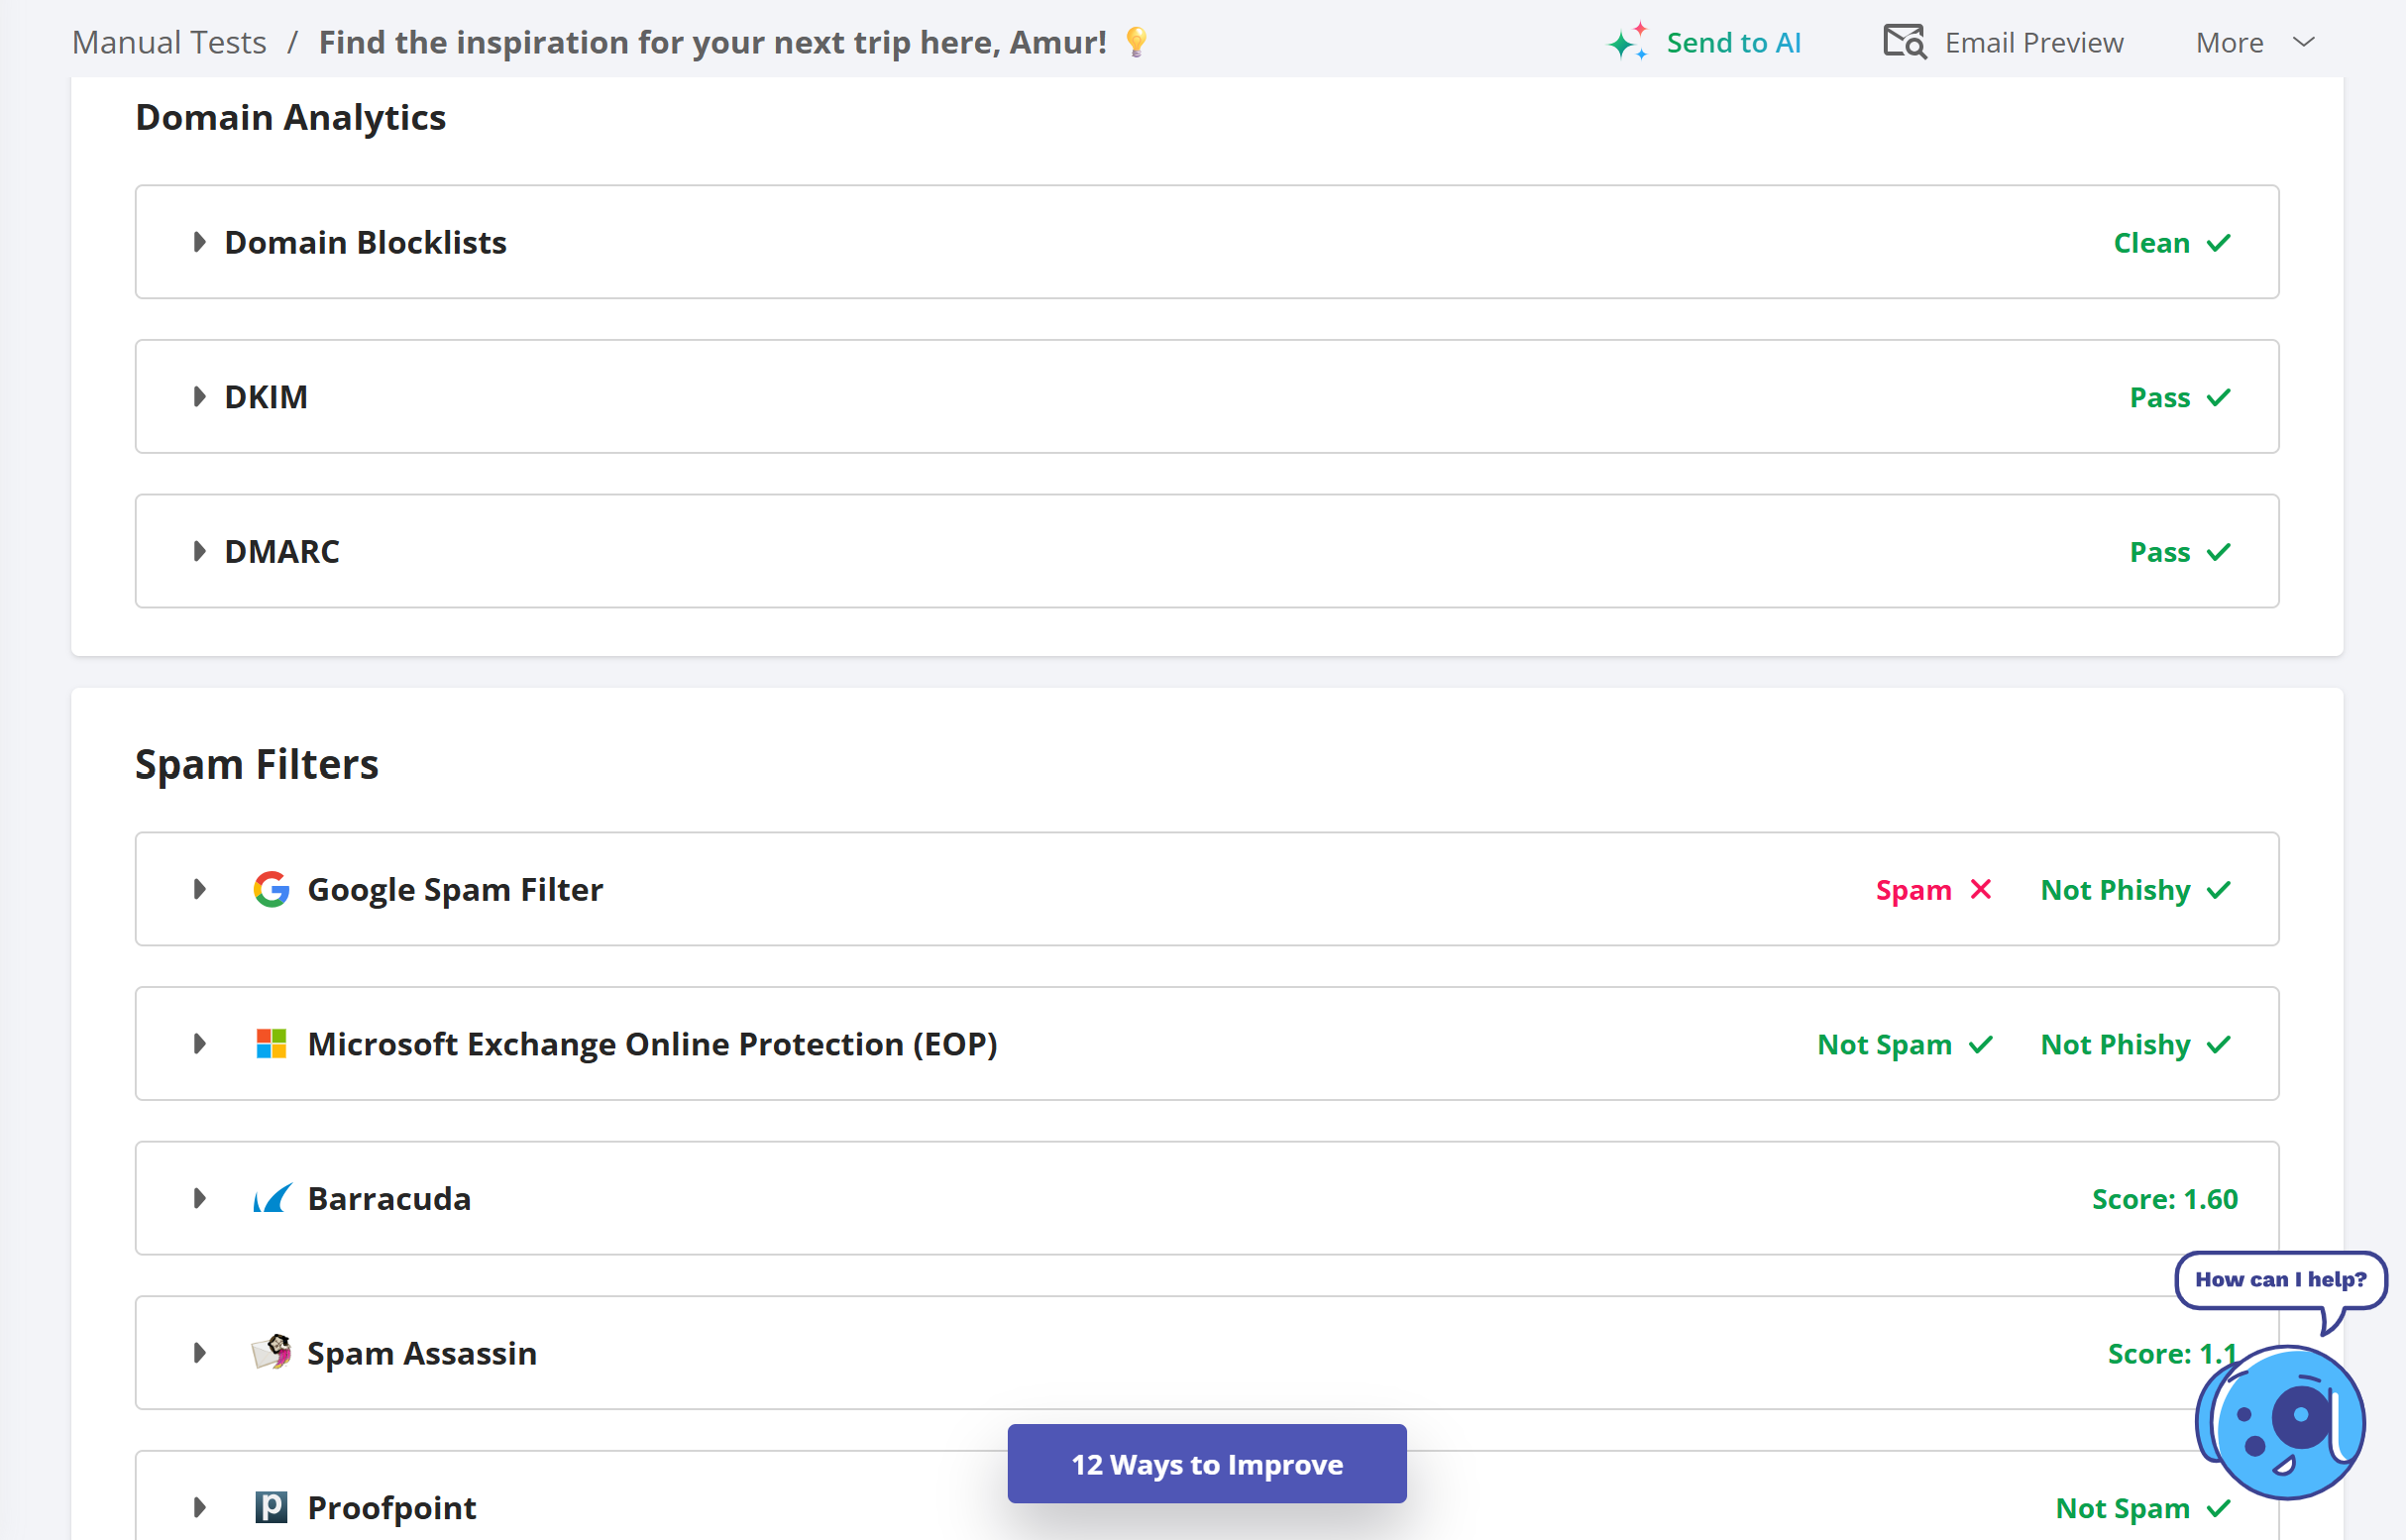
Task: Click the red X beside Spam
Action: coord(1981,889)
